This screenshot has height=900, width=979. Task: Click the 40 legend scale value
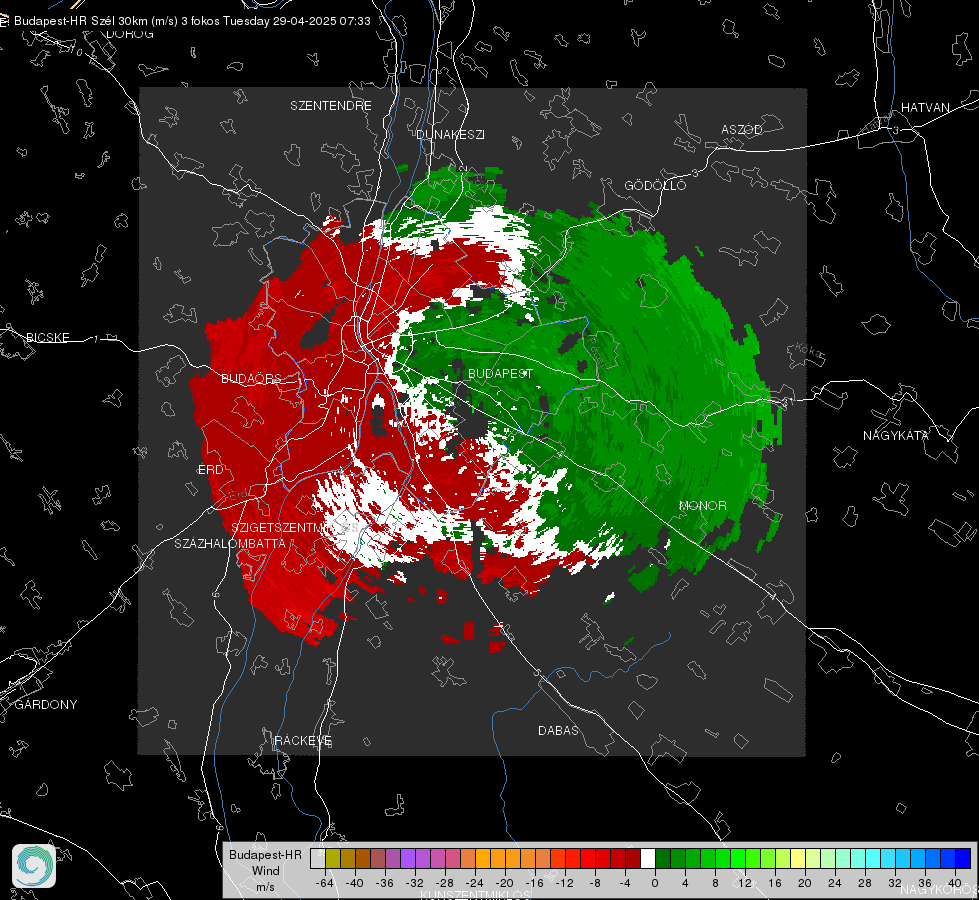pyautogui.click(x=954, y=883)
